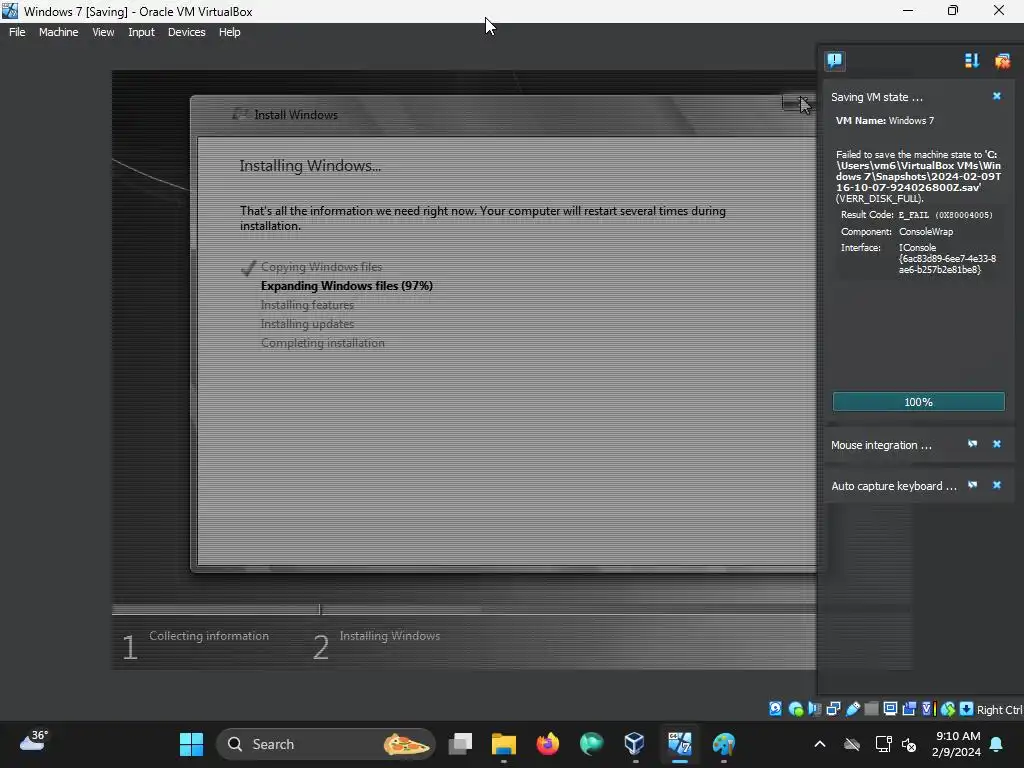Click the keyboard capture arrow status icon
The height and width of the screenshot is (768, 1024).
tap(967, 709)
